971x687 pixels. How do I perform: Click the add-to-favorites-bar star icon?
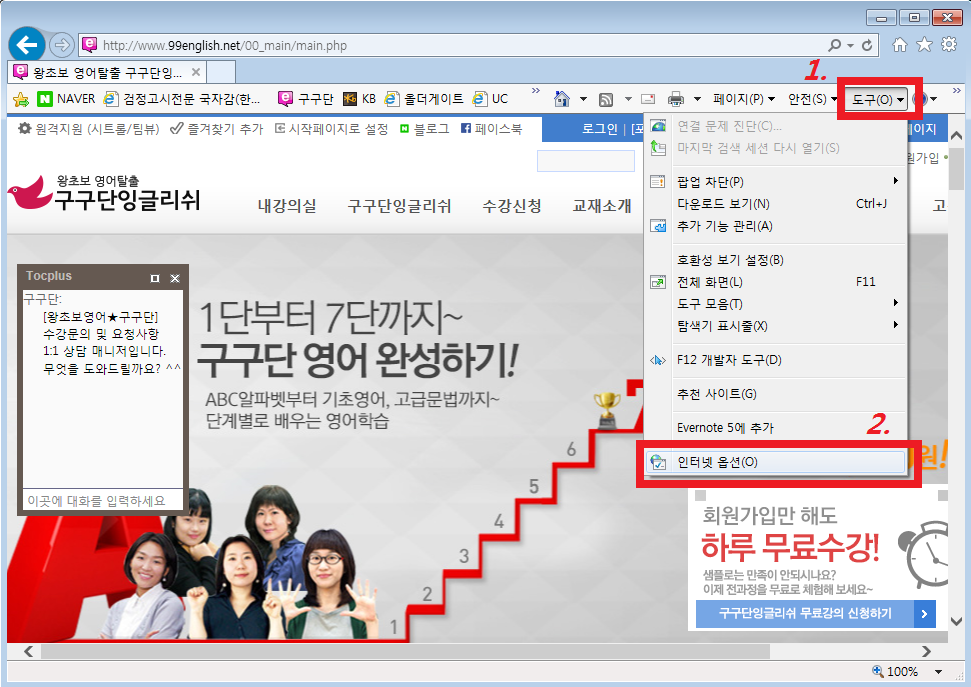pos(20,99)
